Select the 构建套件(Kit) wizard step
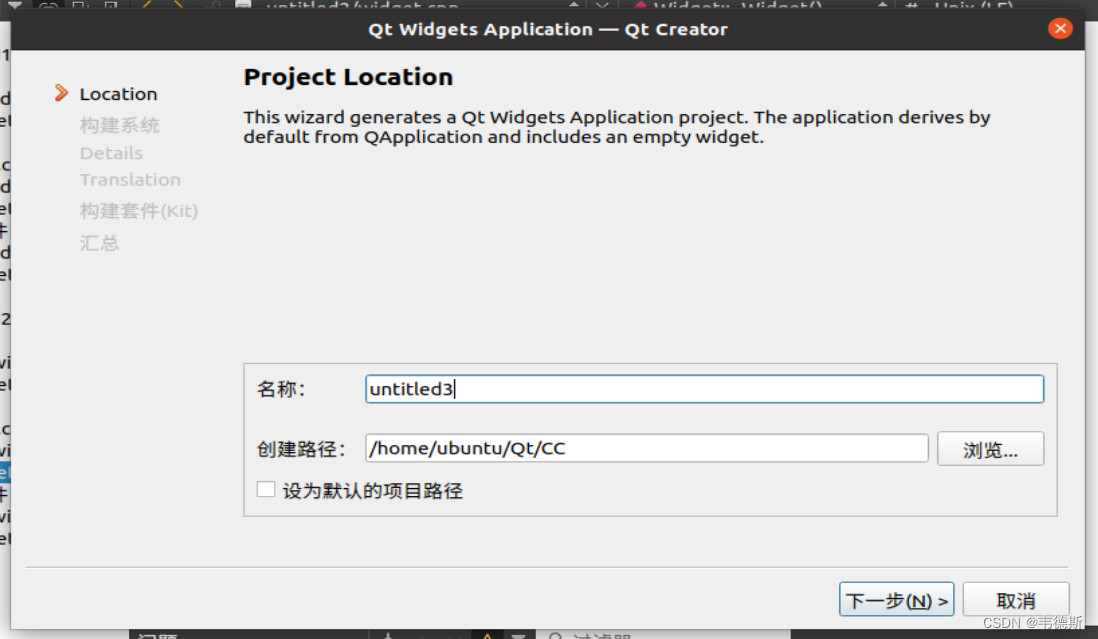 [x=139, y=211]
